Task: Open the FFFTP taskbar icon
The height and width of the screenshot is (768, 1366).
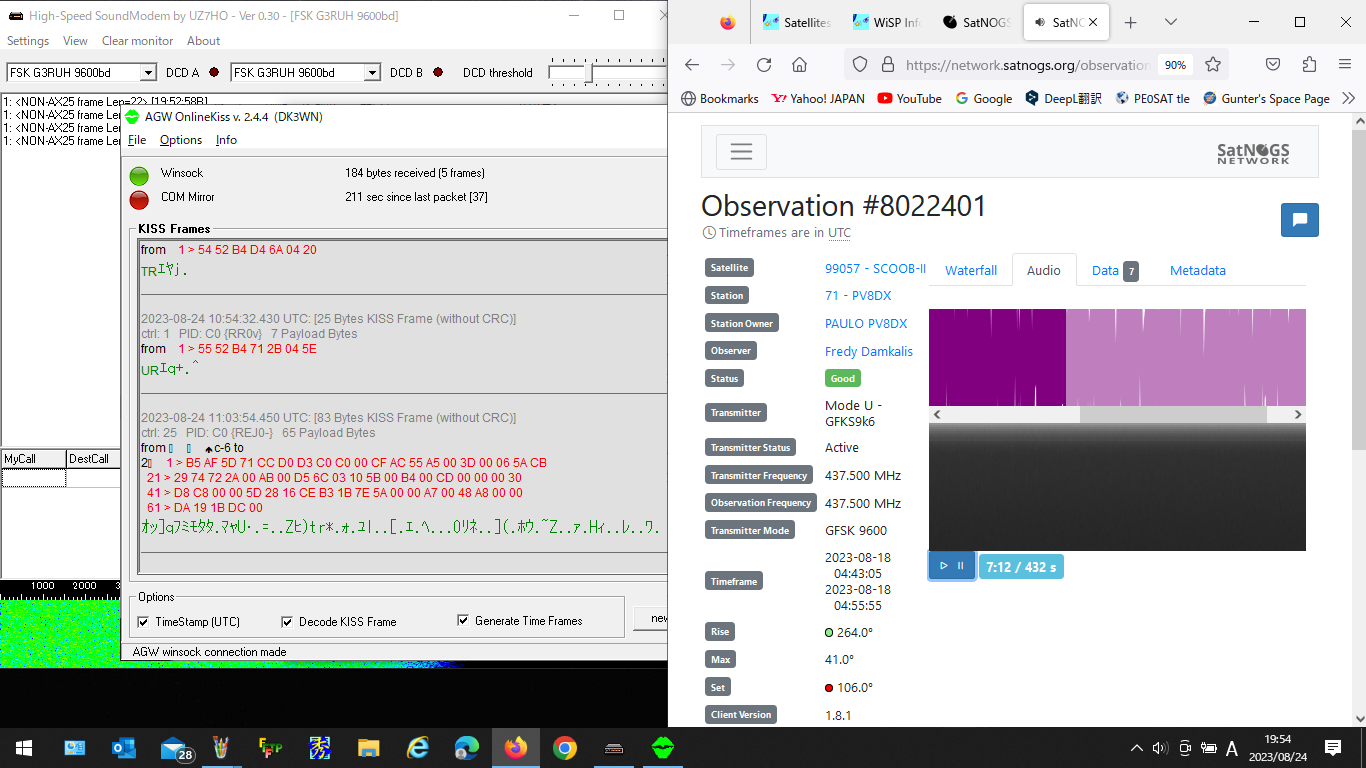Action: coord(271,748)
